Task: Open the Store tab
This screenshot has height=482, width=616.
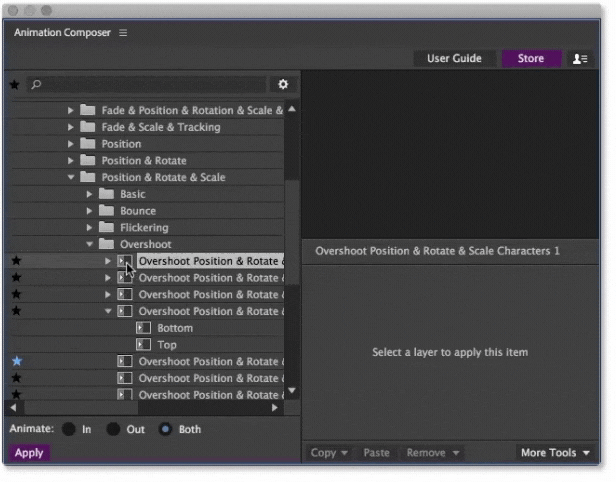Action: pos(531,59)
